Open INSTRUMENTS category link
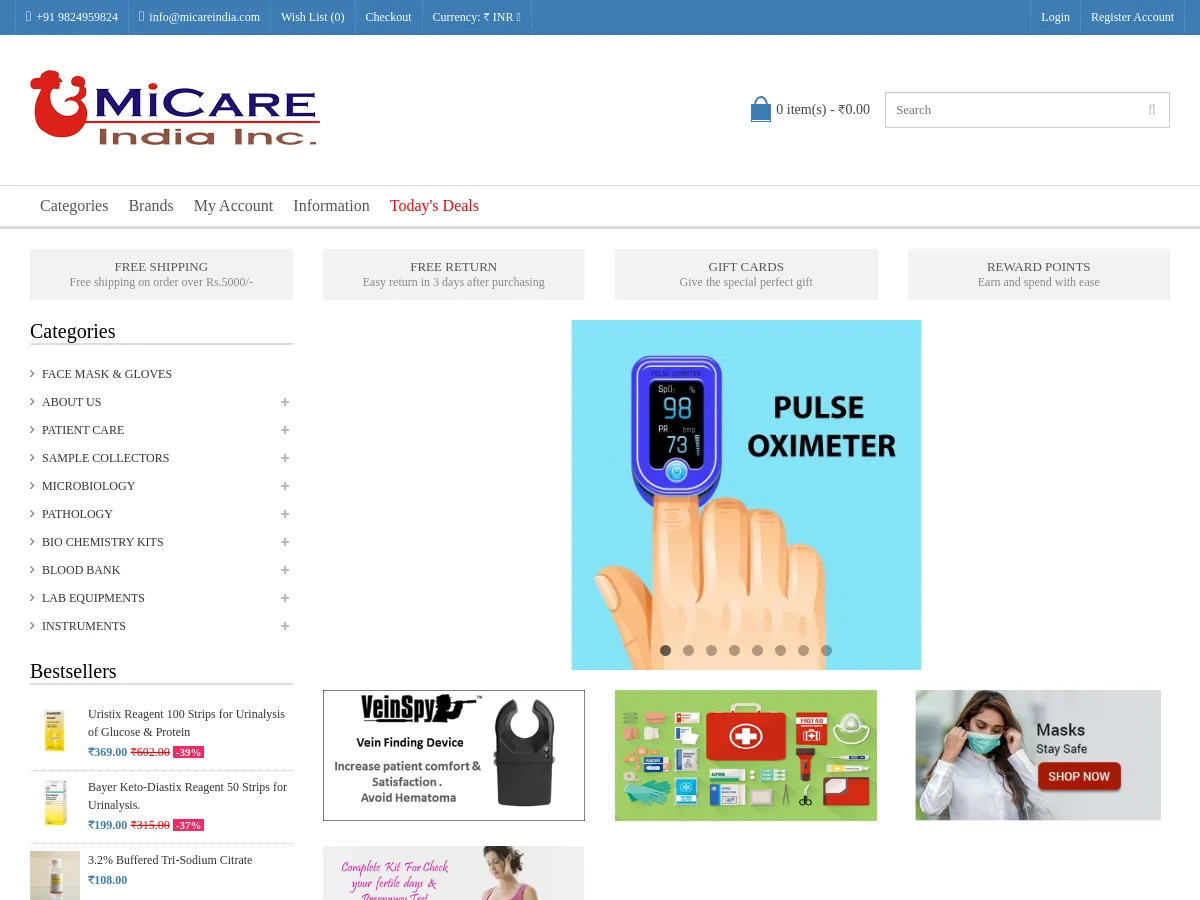 tap(84, 626)
